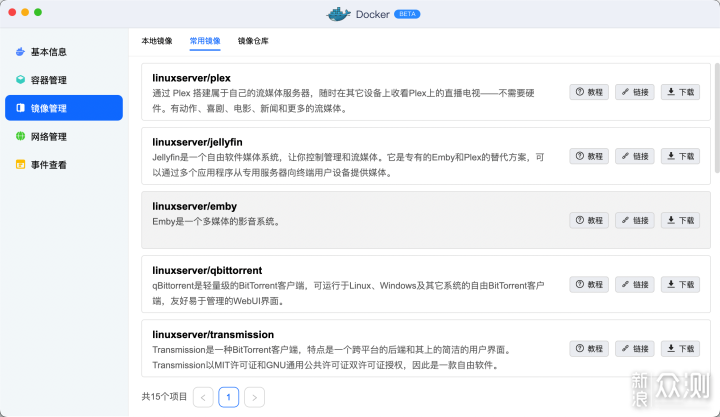Open 事件查看 in the sidebar
720x417 pixels.
pyautogui.click(x=64, y=164)
